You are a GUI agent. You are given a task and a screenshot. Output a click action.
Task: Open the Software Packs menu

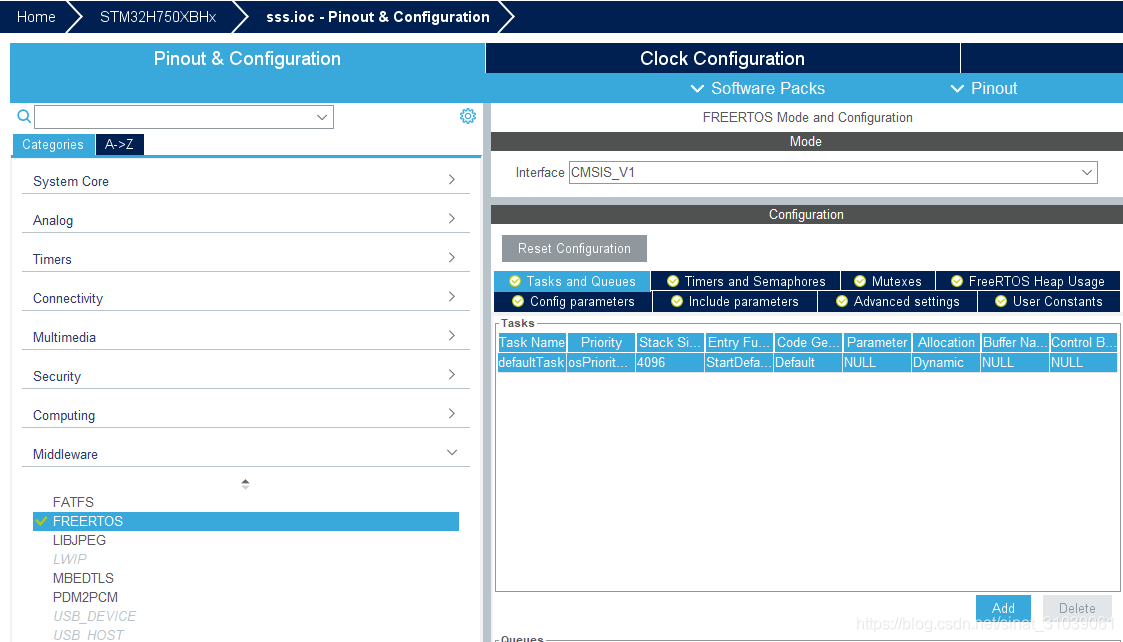758,88
